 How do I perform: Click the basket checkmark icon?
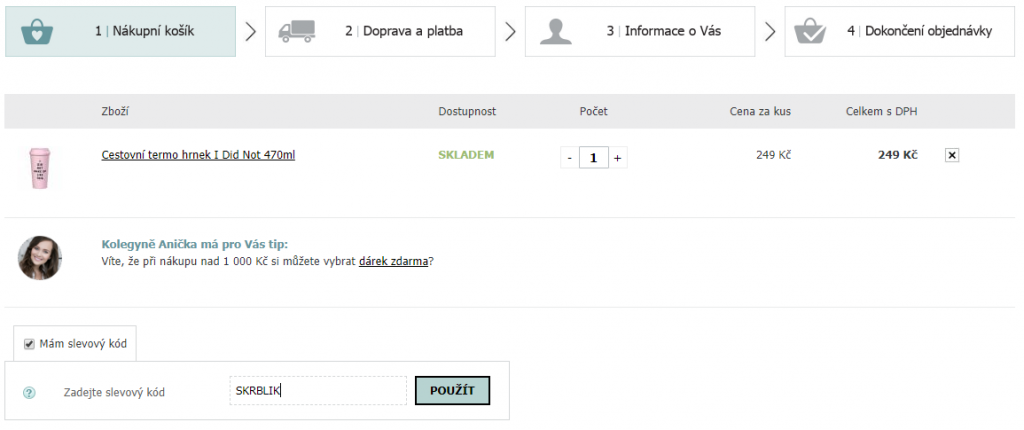pyautogui.click(x=812, y=31)
